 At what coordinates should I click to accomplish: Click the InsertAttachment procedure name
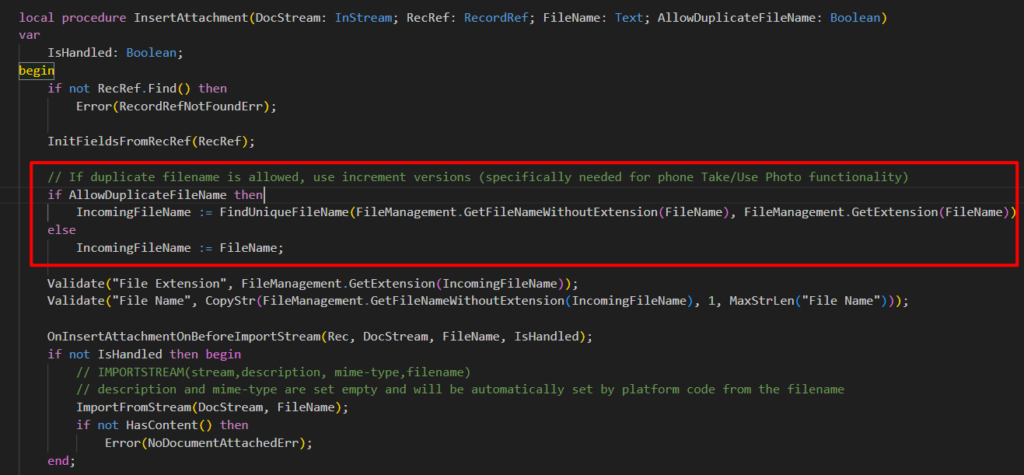[x=181, y=18]
